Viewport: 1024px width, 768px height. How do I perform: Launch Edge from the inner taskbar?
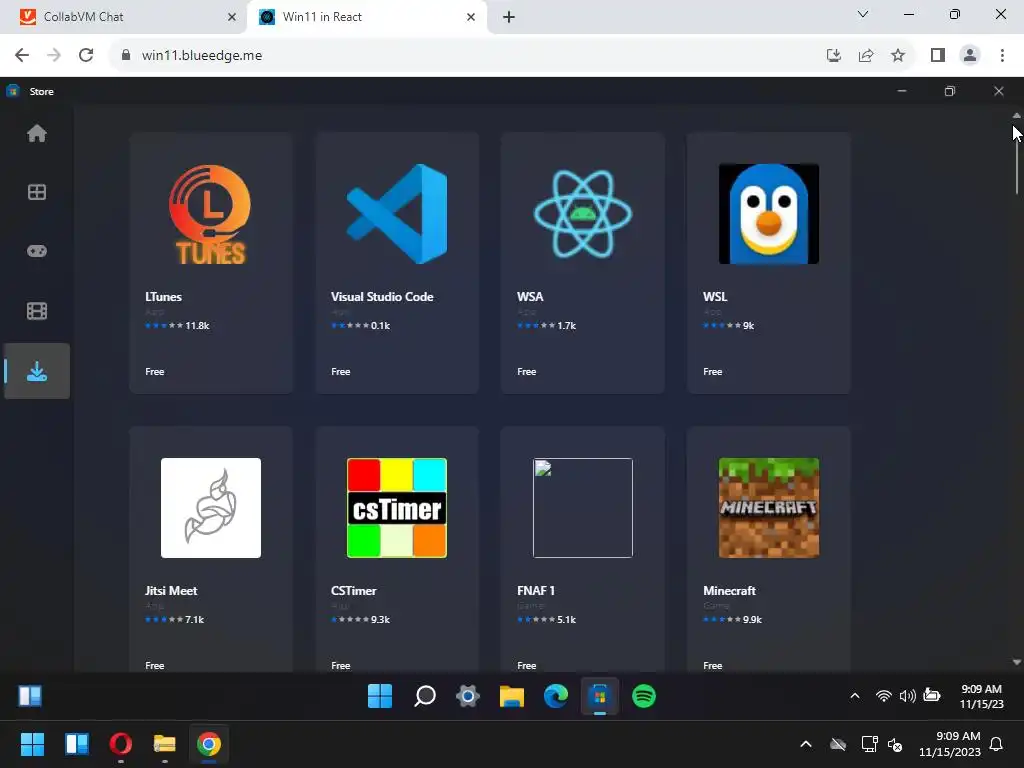click(556, 696)
